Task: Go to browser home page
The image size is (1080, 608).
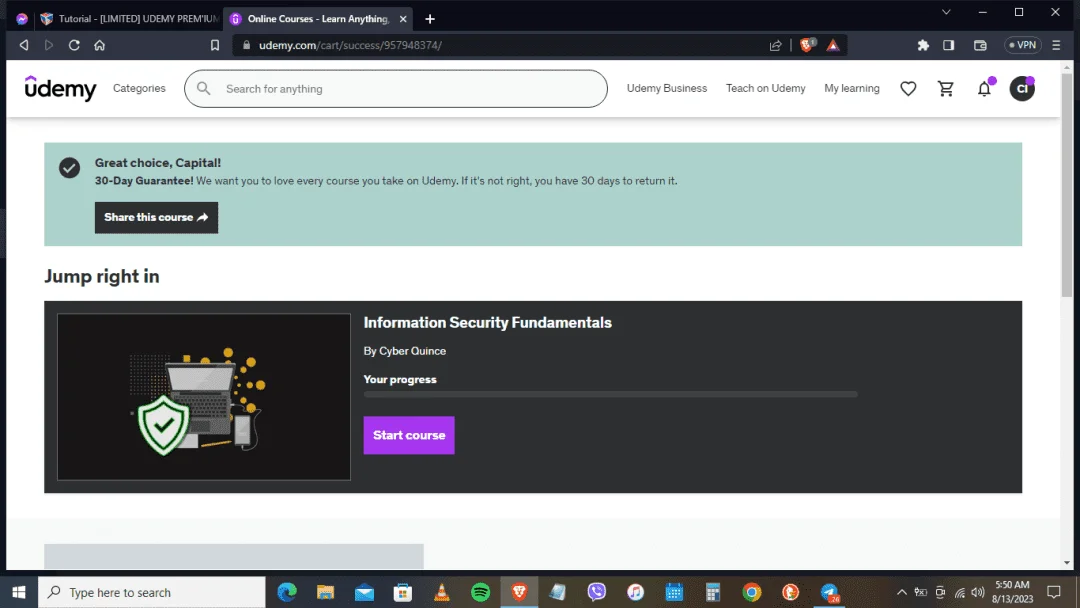Action: (x=99, y=45)
